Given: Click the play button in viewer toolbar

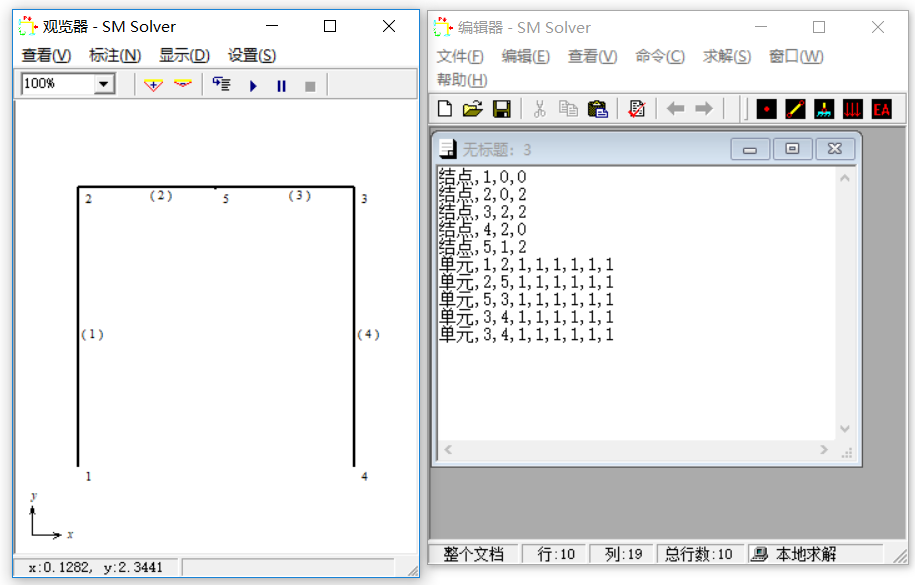Looking at the screenshot, I should tap(253, 86).
